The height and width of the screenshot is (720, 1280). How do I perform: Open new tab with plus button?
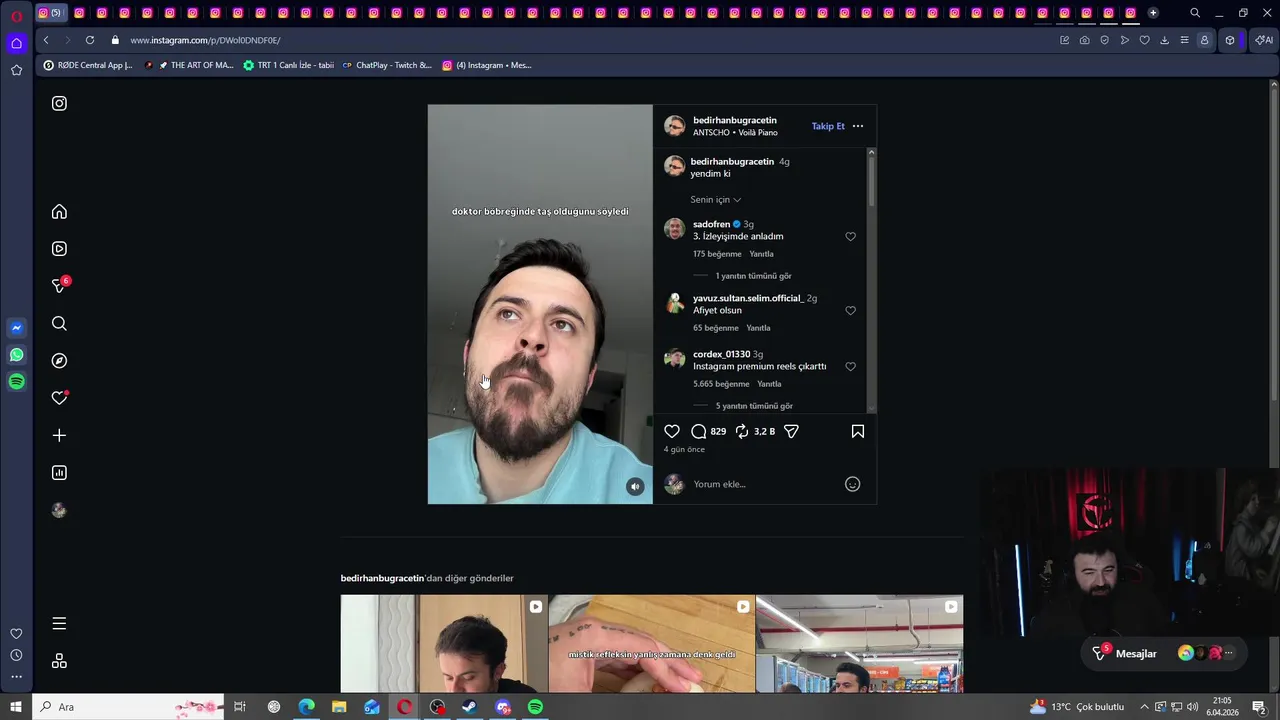coord(1153,13)
